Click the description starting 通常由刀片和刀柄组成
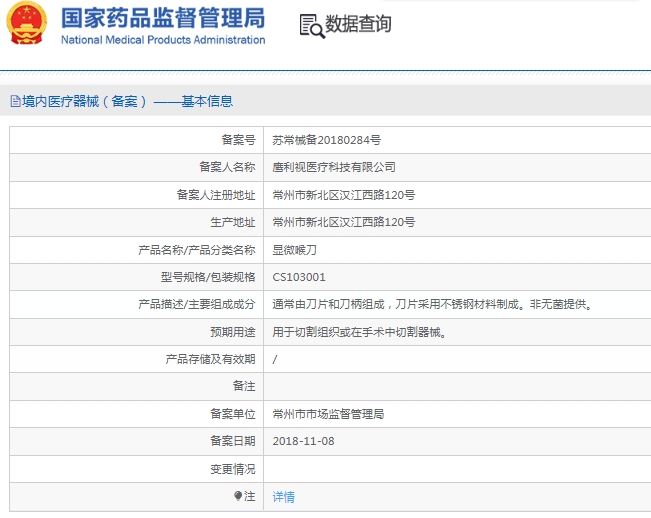Screen dimensions: 651x518 [x=433, y=304]
